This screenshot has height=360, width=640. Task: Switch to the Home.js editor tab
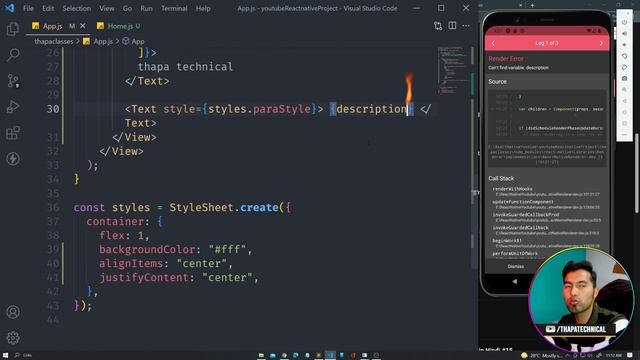tap(120, 26)
